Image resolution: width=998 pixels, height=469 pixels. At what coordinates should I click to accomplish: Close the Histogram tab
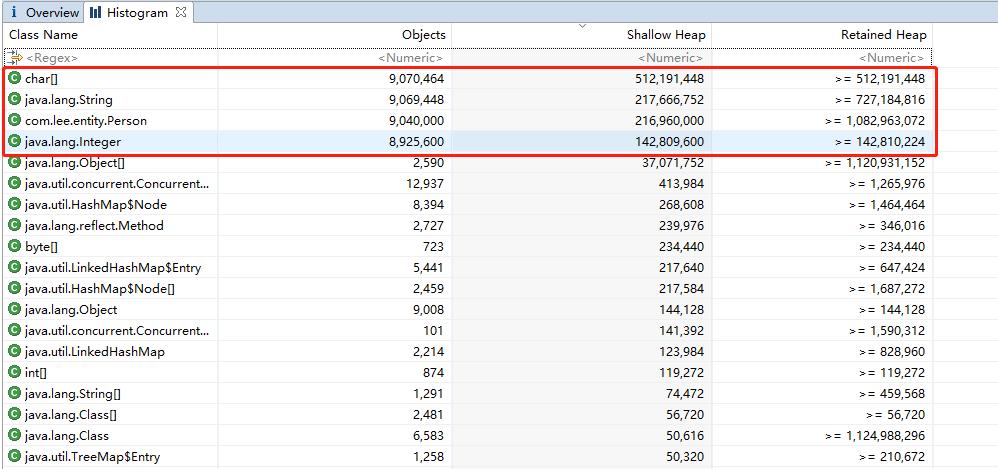click(181, 13)
